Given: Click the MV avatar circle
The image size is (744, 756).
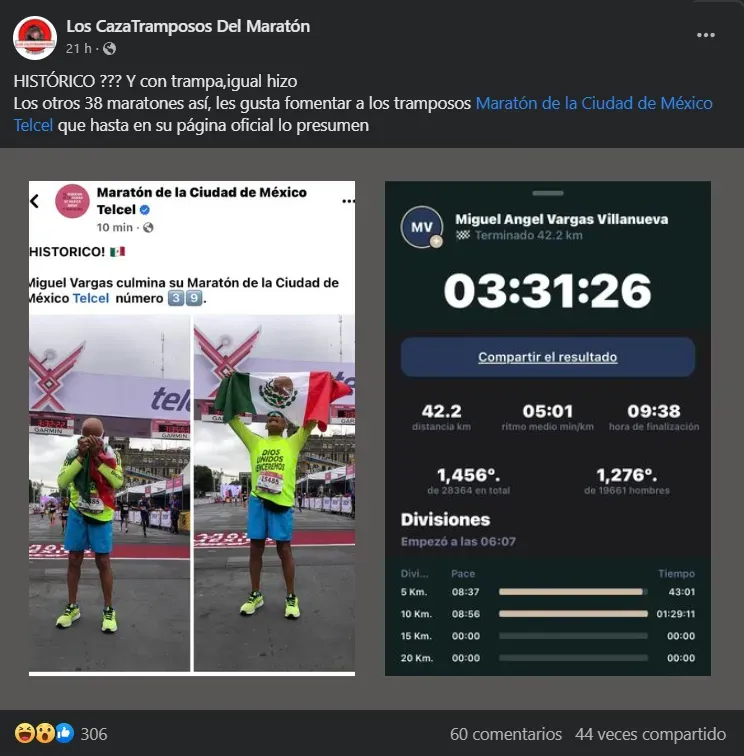Looking at the screenshot, I should [421, 227].
